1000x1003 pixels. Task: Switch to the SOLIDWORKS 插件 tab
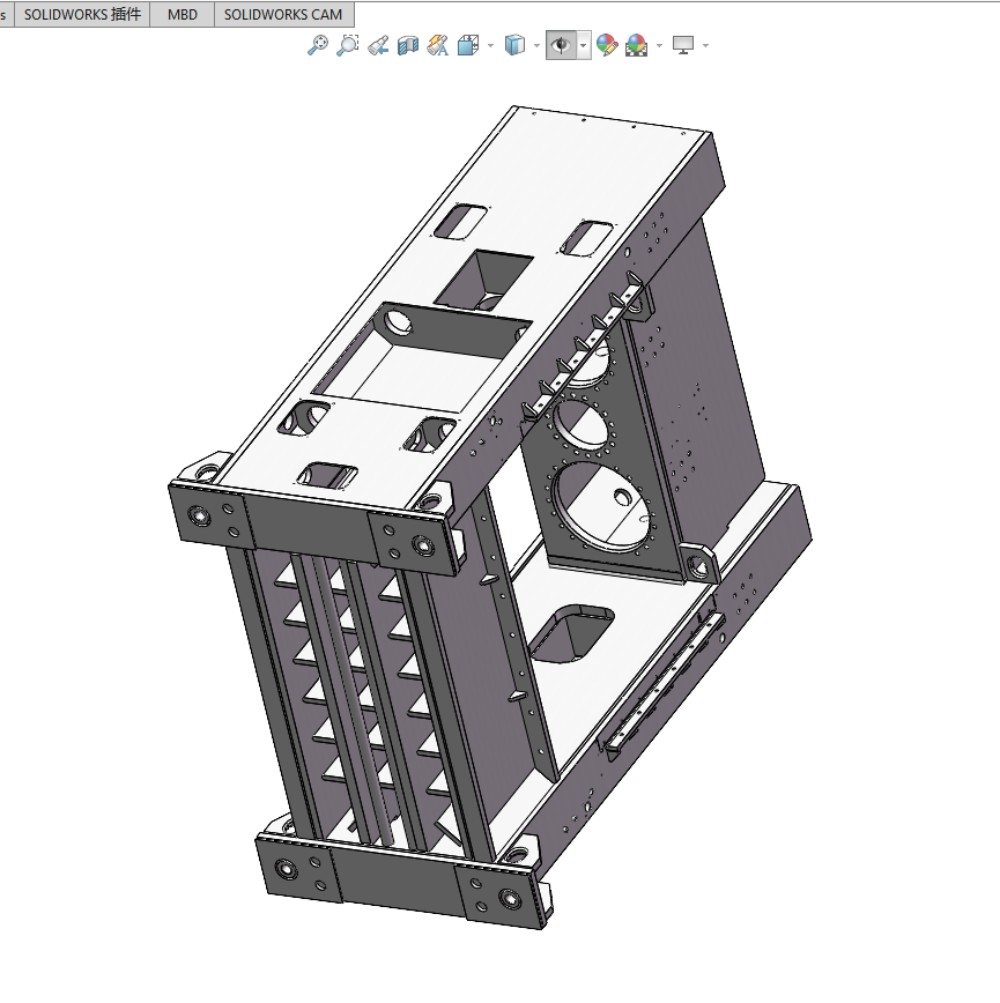(x=82, y=14)
